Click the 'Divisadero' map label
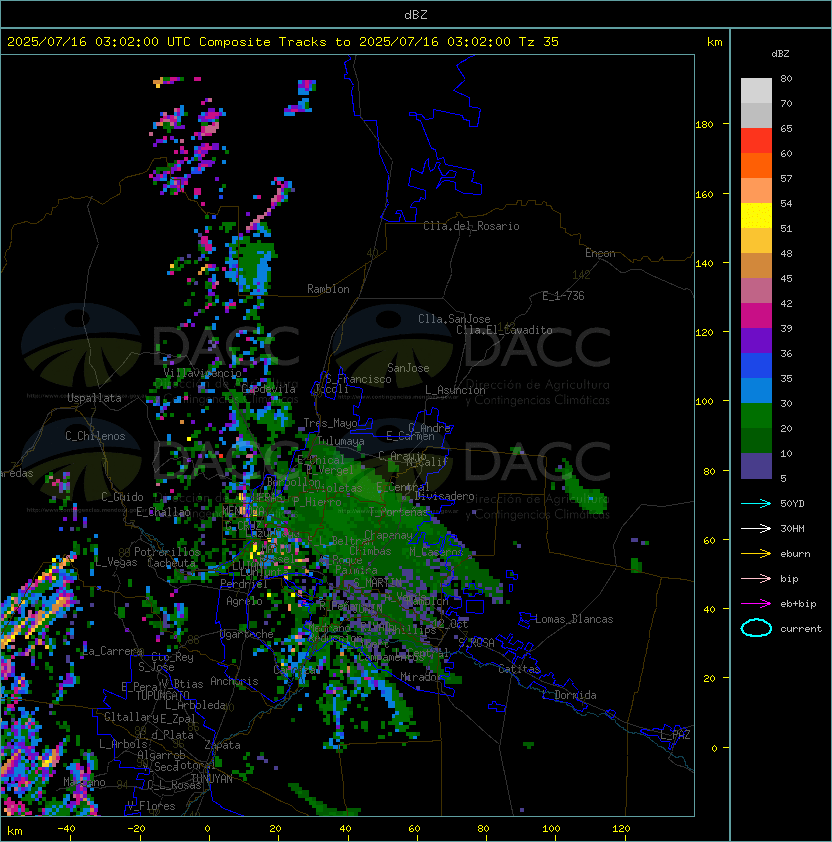The height and width of the screenshot is (842, 832). tap(444, 496)
